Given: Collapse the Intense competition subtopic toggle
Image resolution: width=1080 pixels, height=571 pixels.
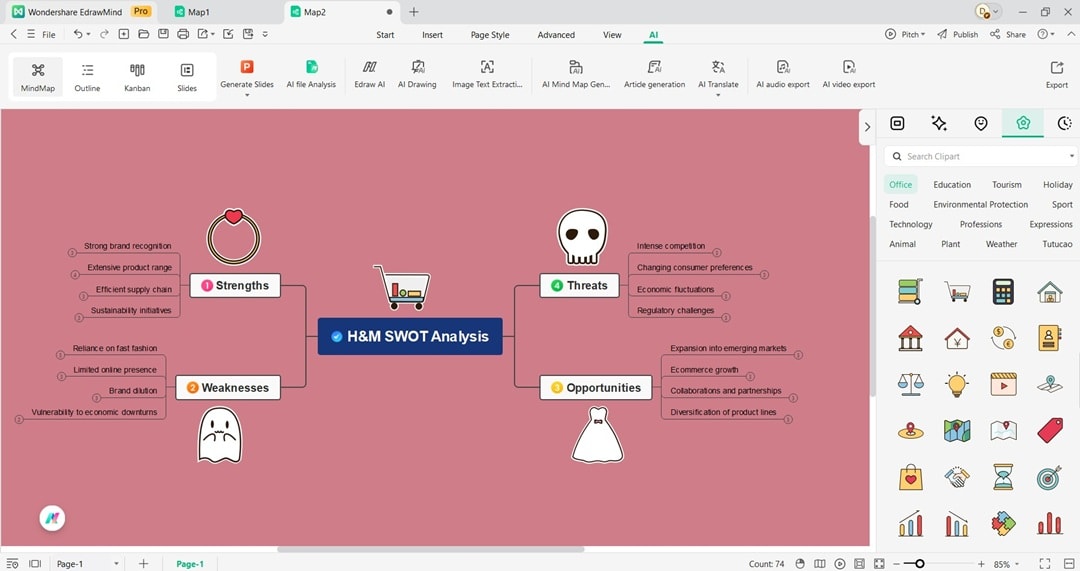Looking at the screenshot, I should 716,253.
